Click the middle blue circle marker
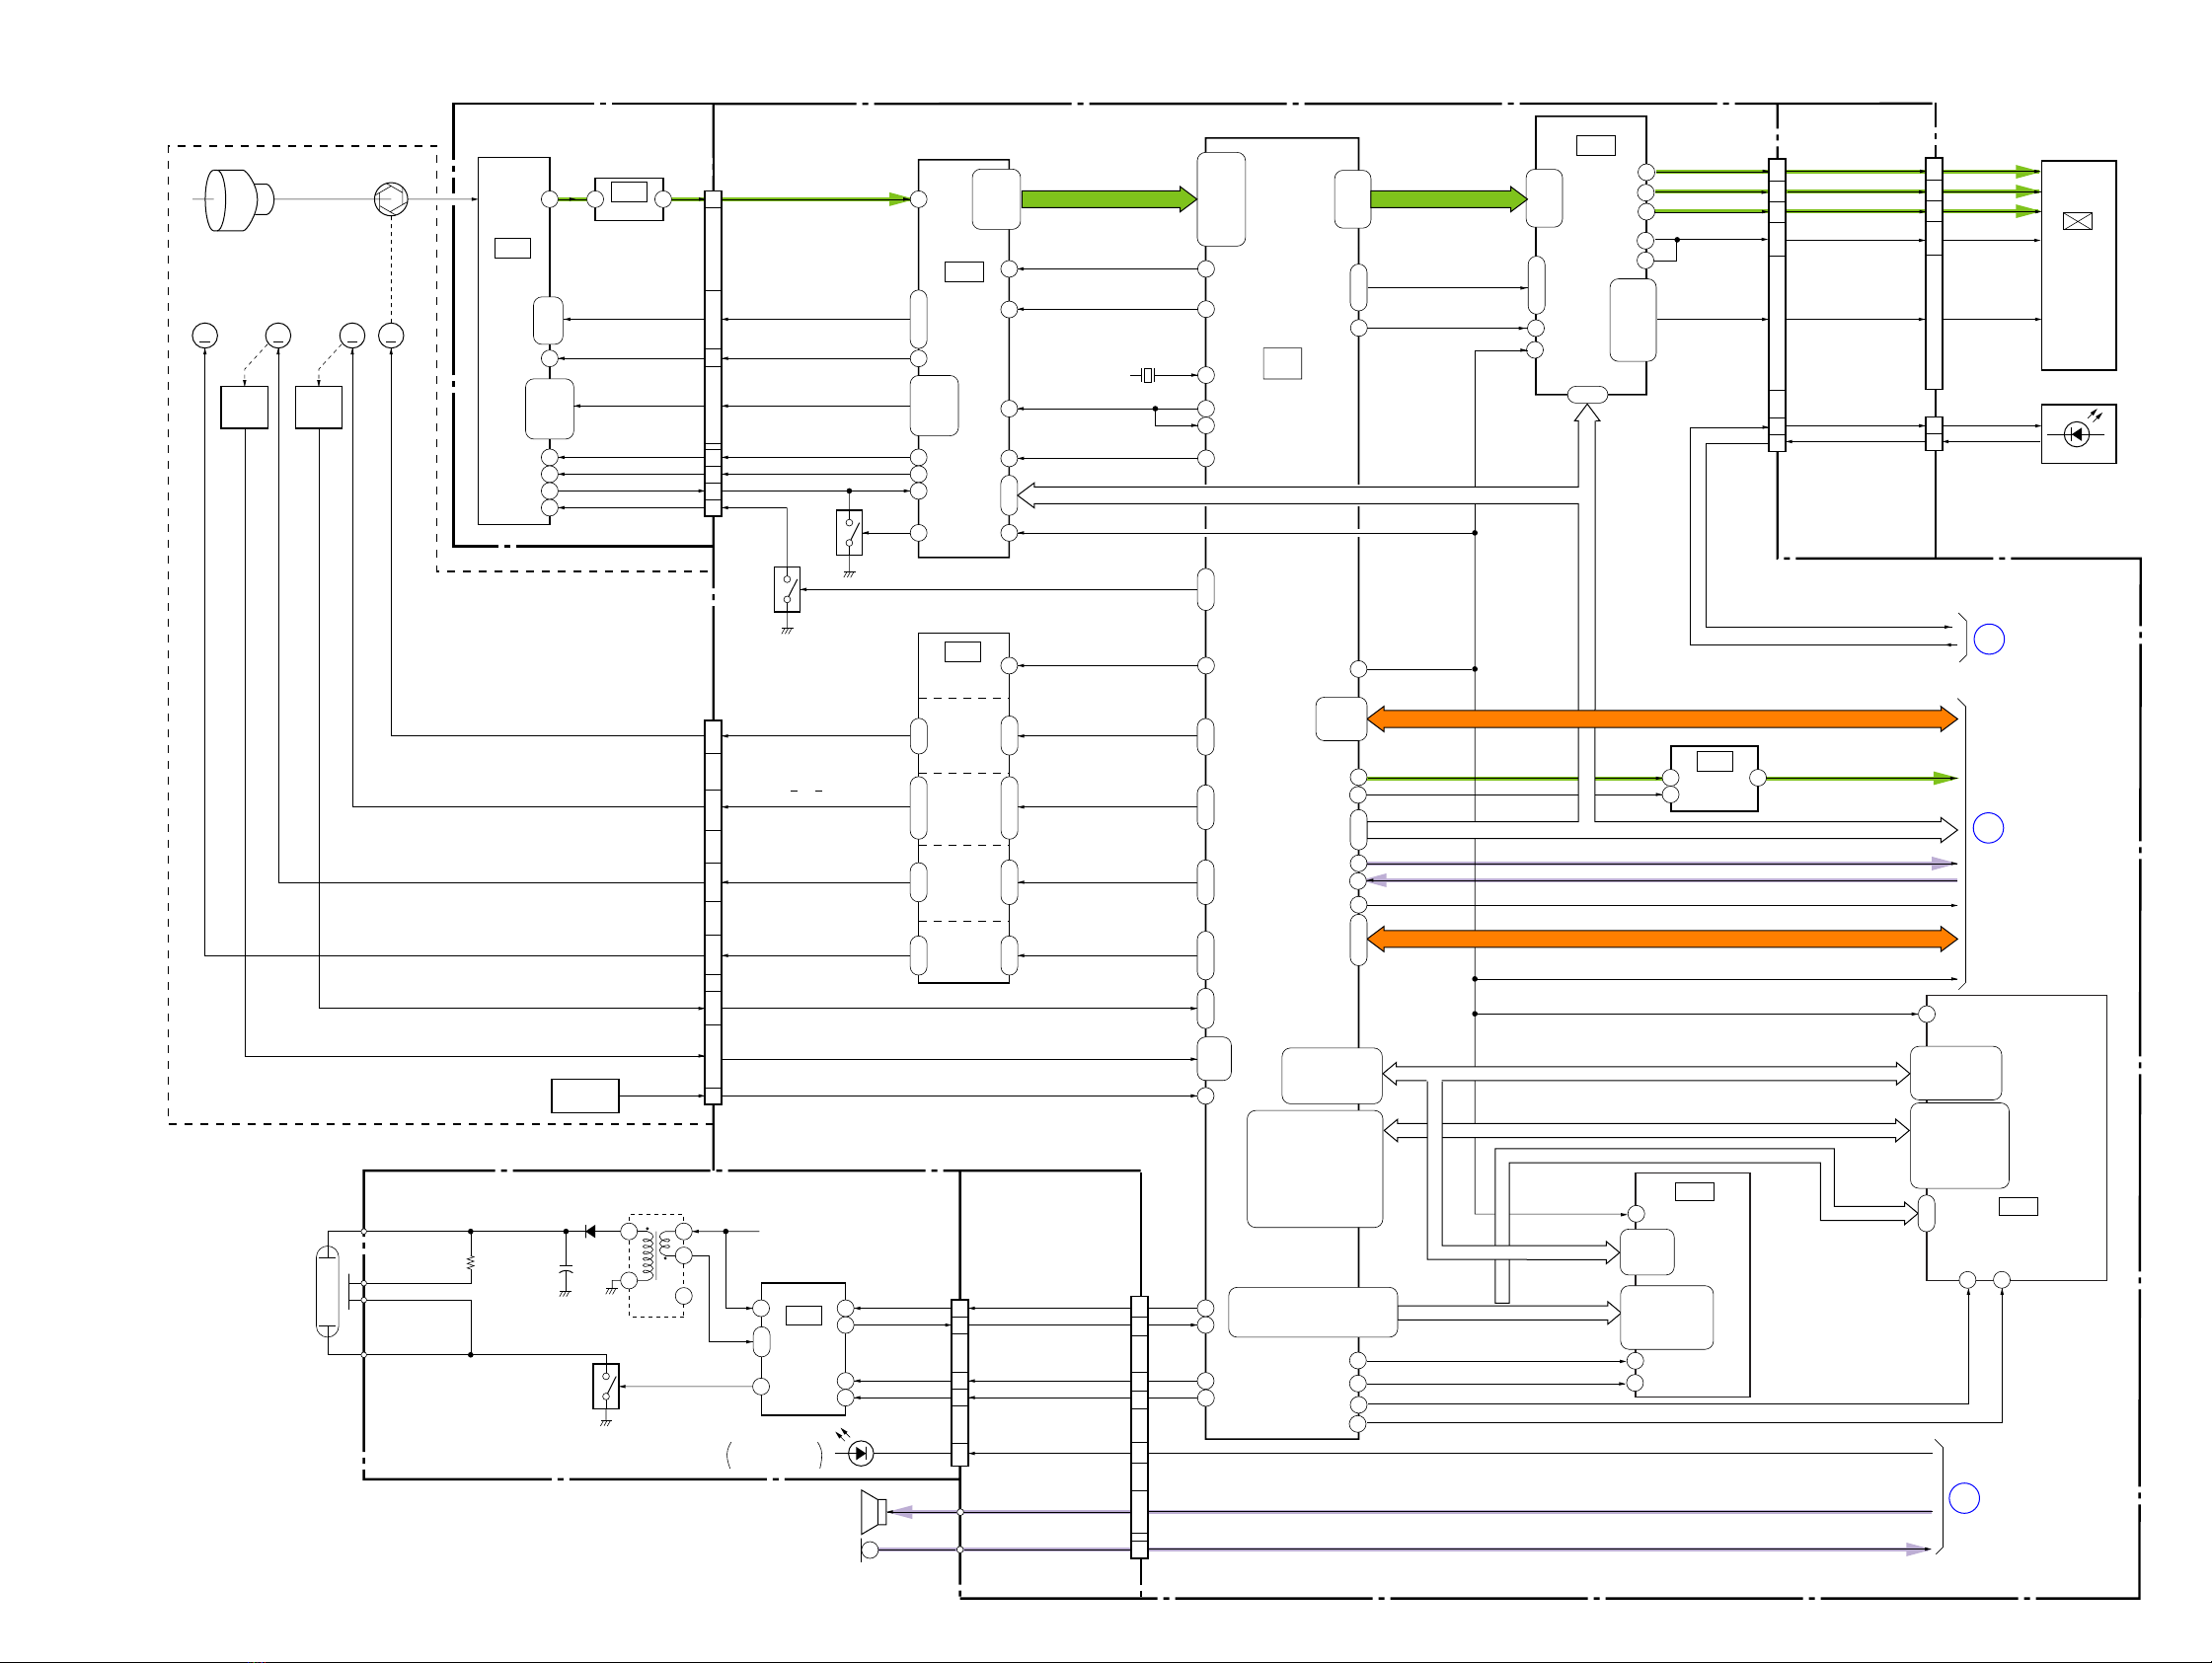This screenshot has height=1663, width=2212. pyautogui.click(x=1988, y=828)
